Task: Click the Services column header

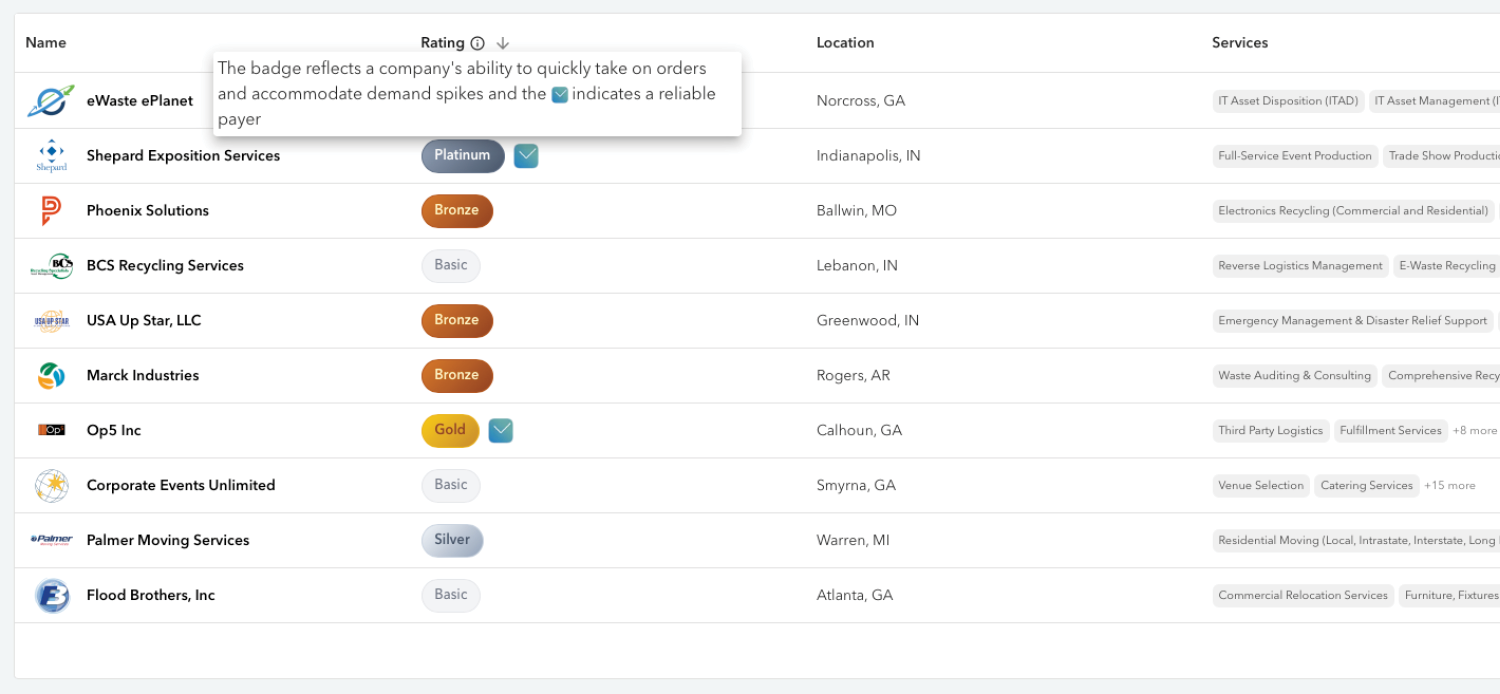Action: point(1240,43)
